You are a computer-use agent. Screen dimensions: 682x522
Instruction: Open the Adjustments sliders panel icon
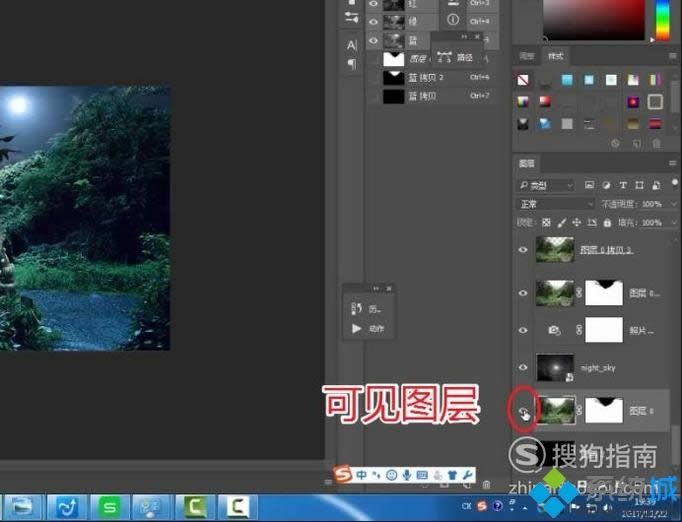point(351,17)
